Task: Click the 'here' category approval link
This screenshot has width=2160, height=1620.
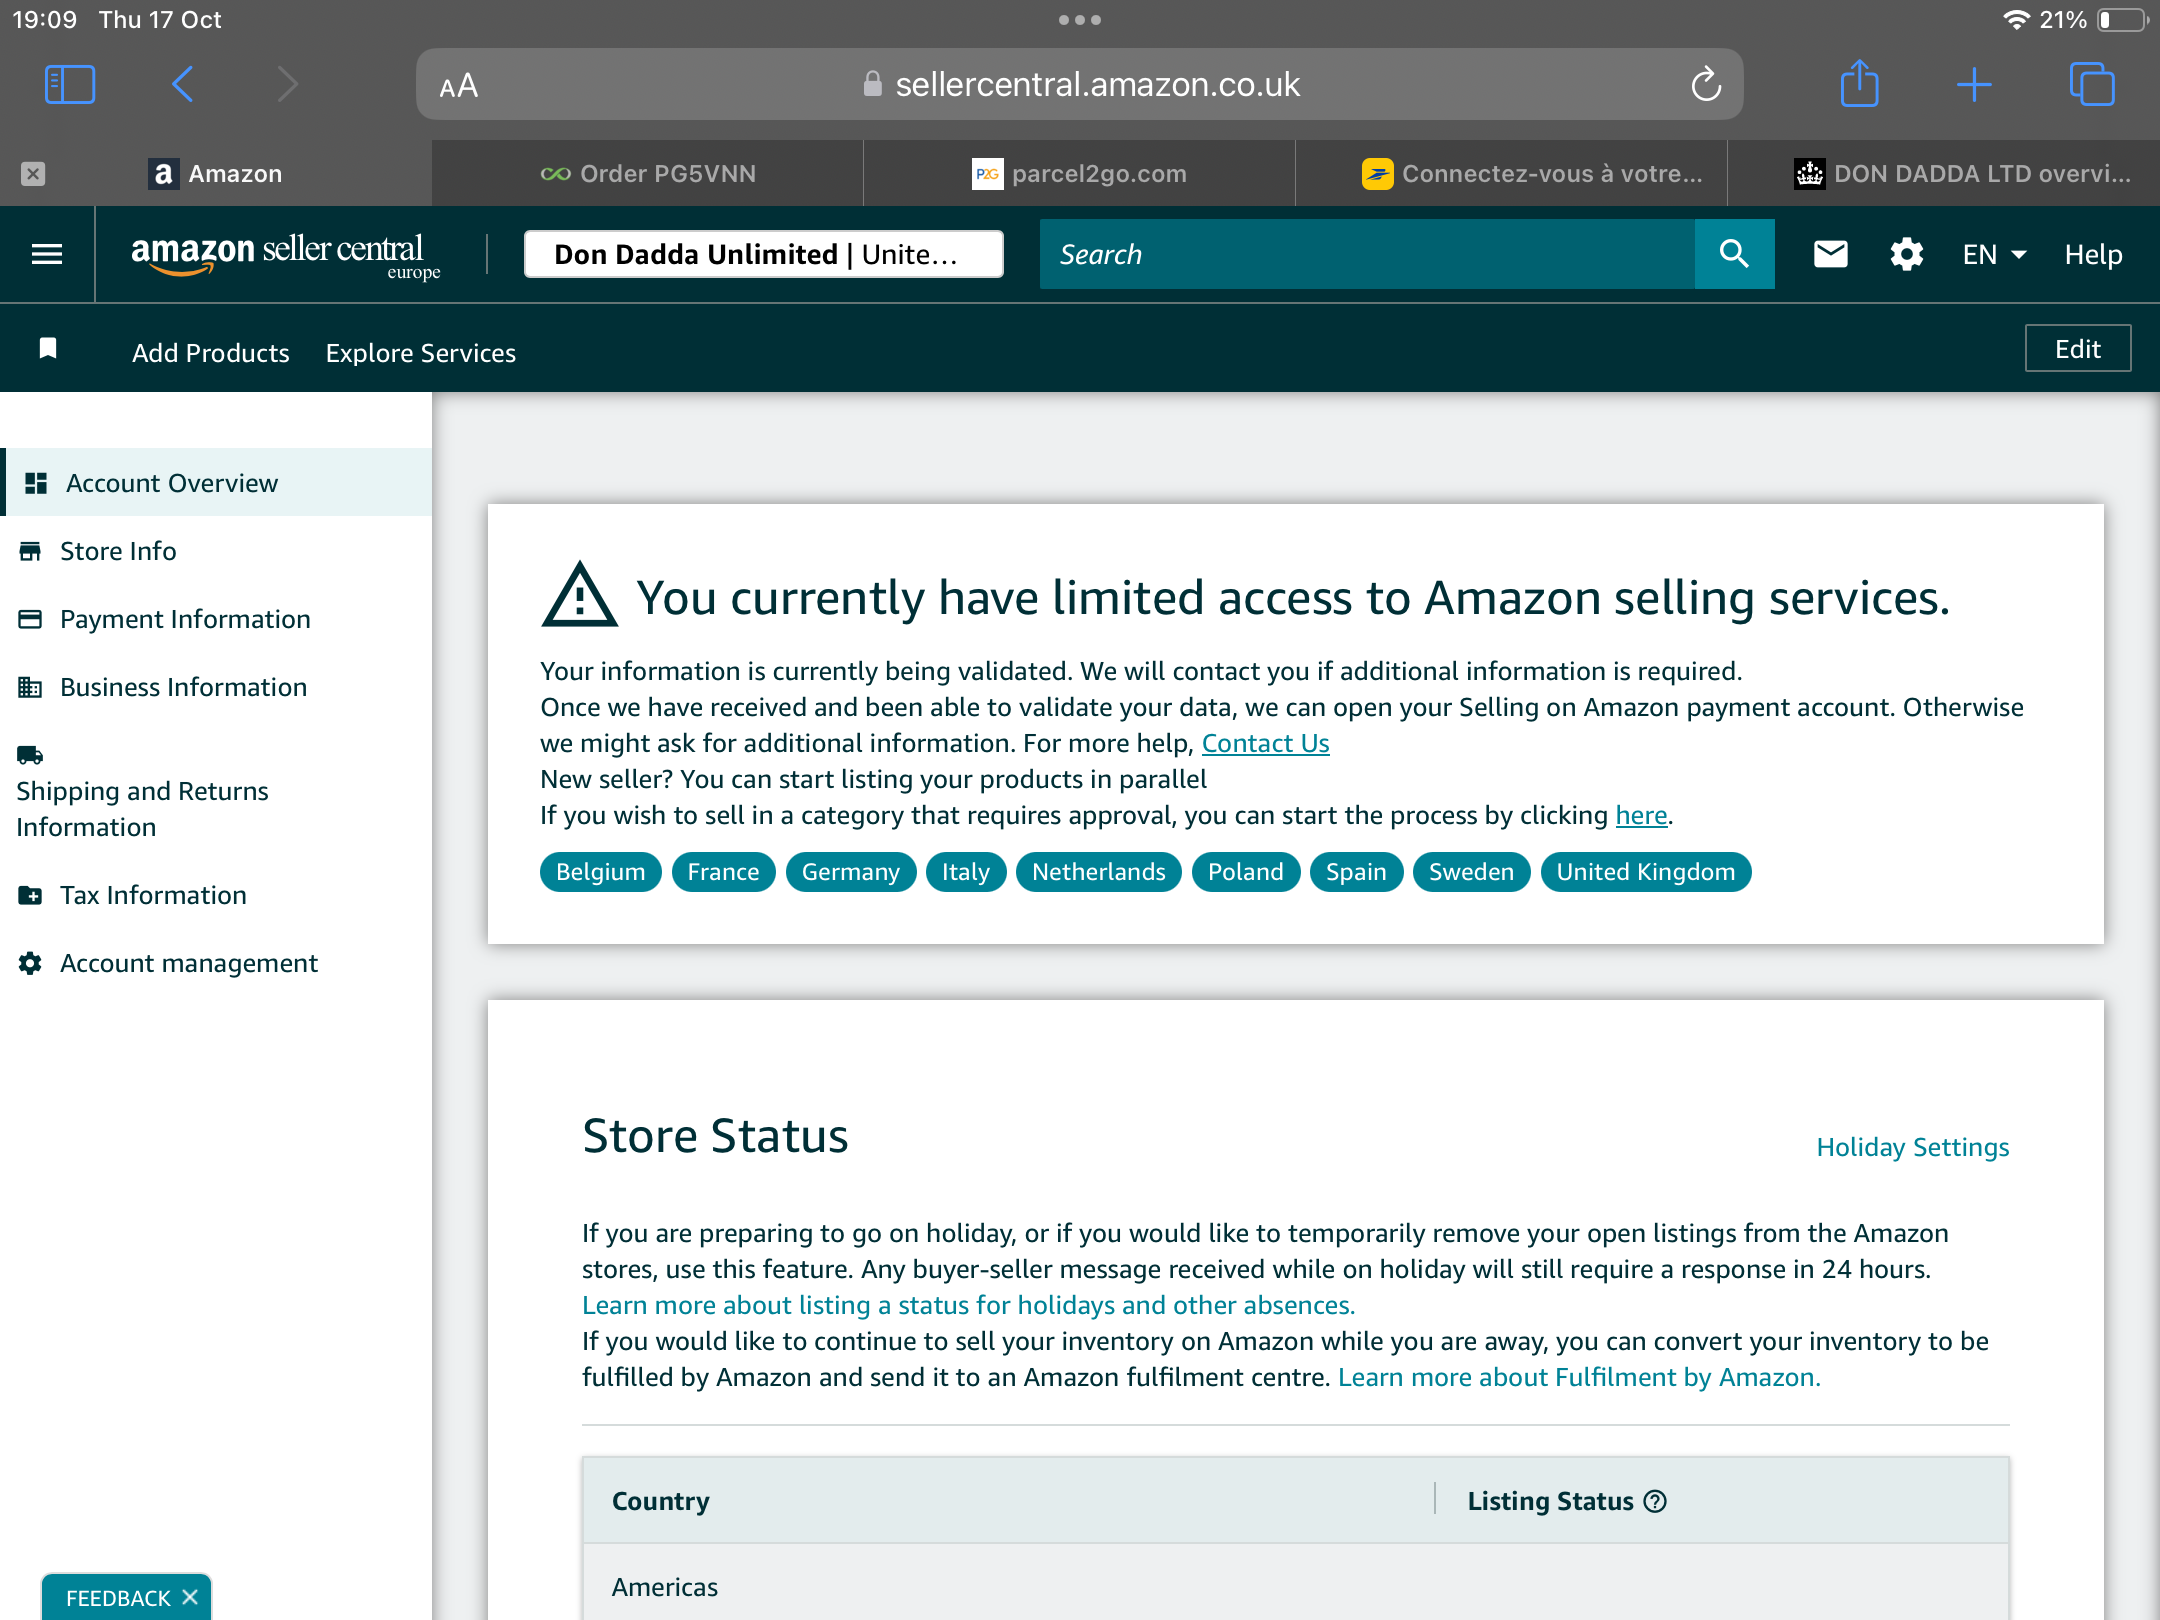Action: click(x=1641, y=815)
